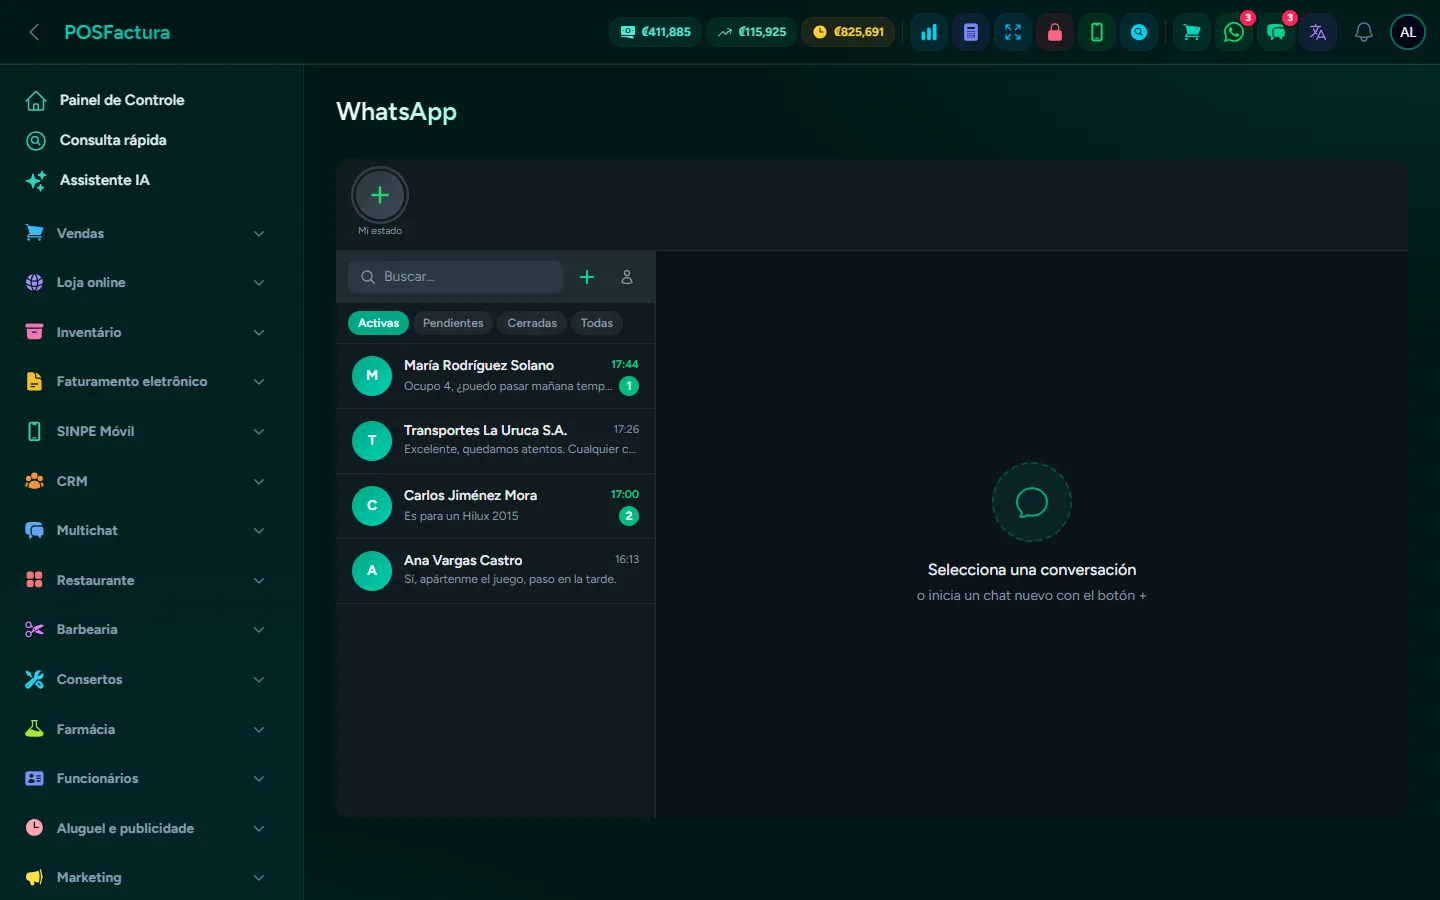Open the language translation icon

(1318, 32)
